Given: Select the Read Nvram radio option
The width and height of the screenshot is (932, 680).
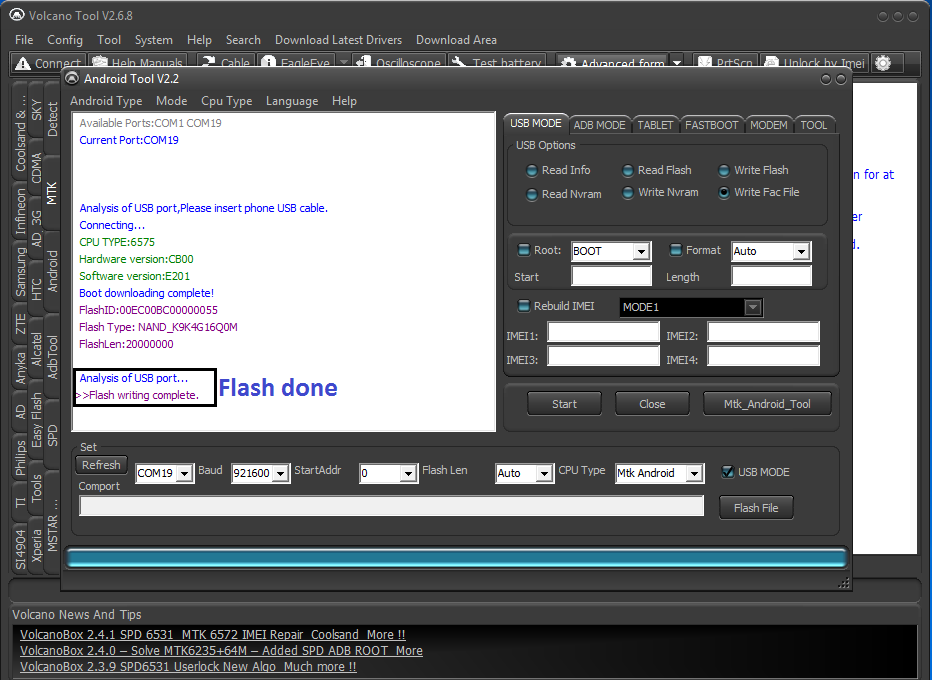Looking at the screenshot, I should pyautogui.click(x=532, y=194).
